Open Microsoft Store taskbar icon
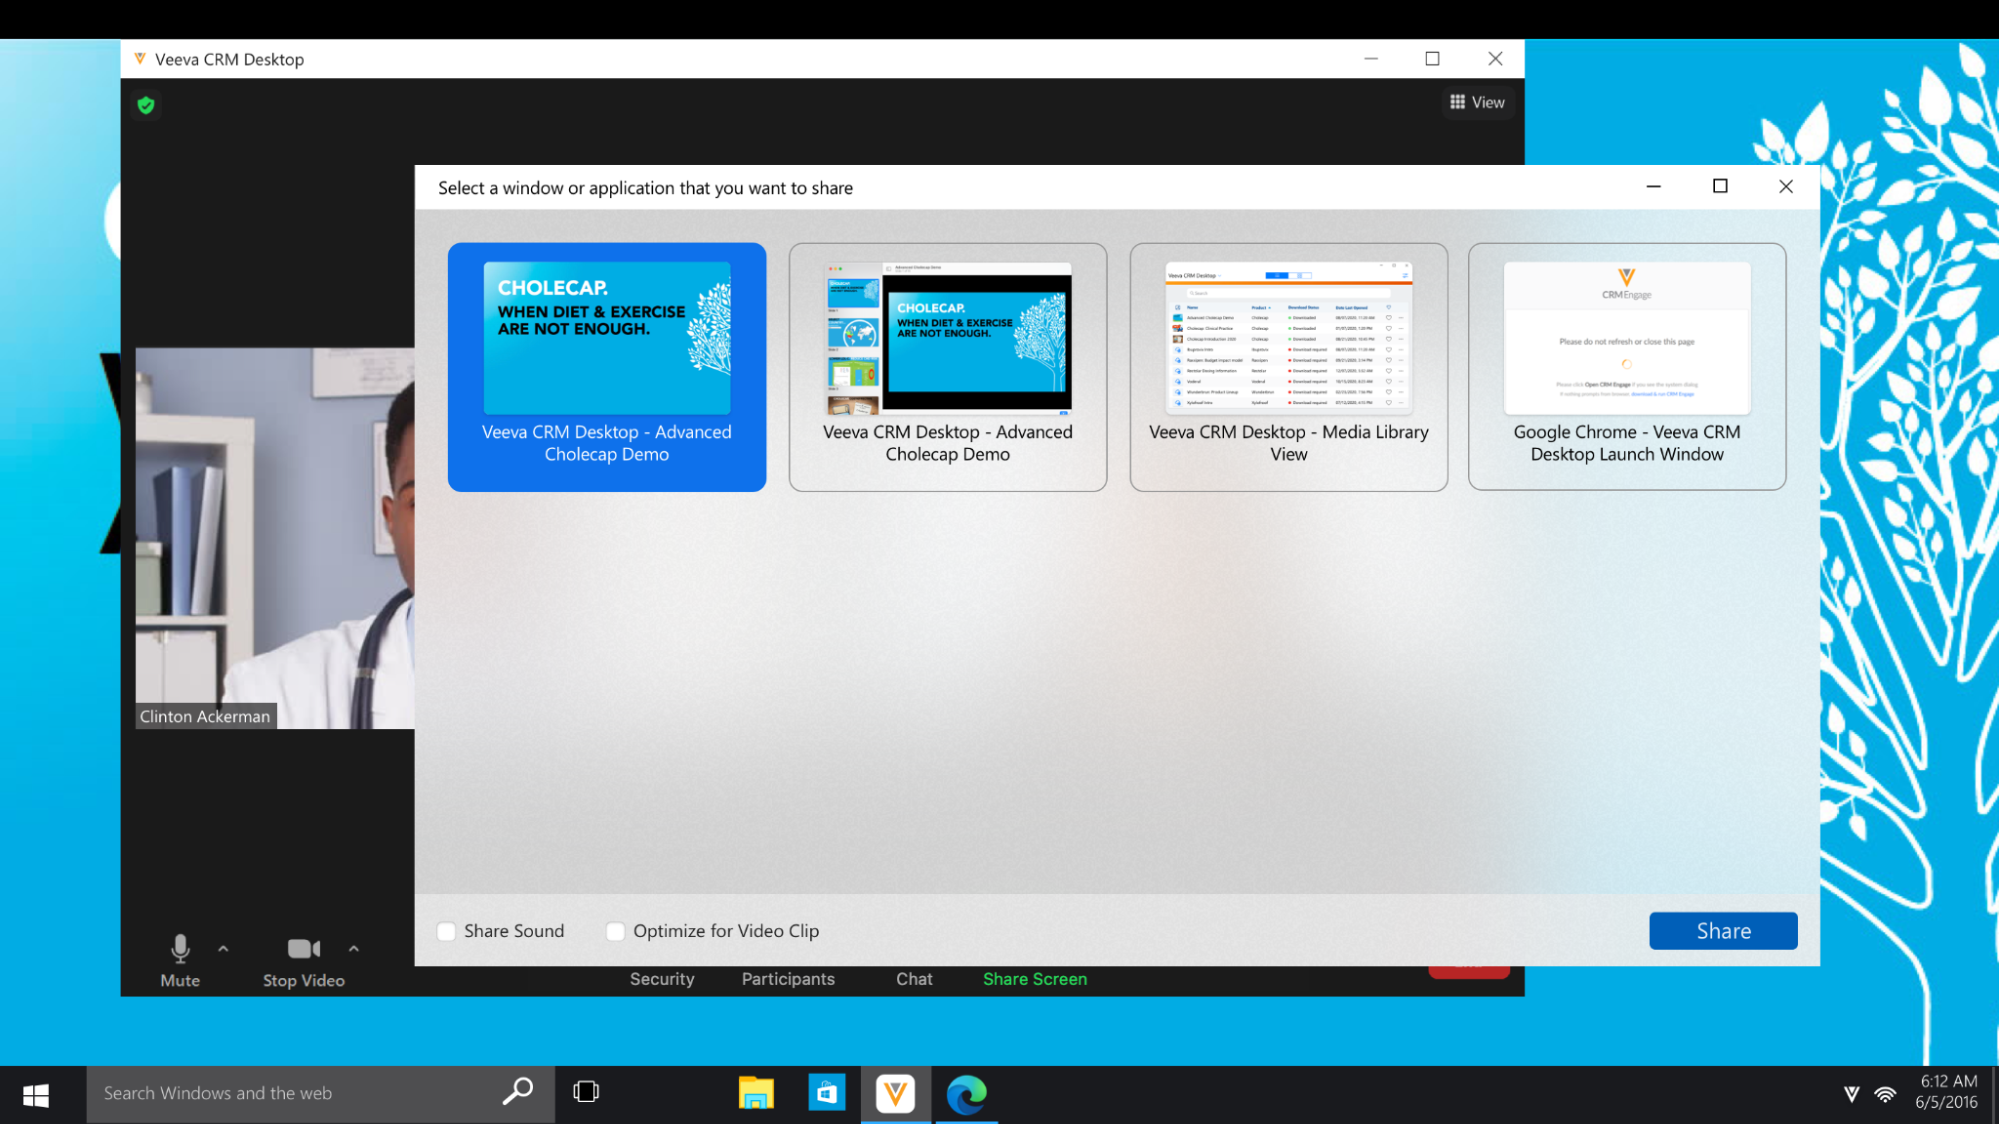The width and height of the screenshot is (1999, 1125). coord(826,1093)
